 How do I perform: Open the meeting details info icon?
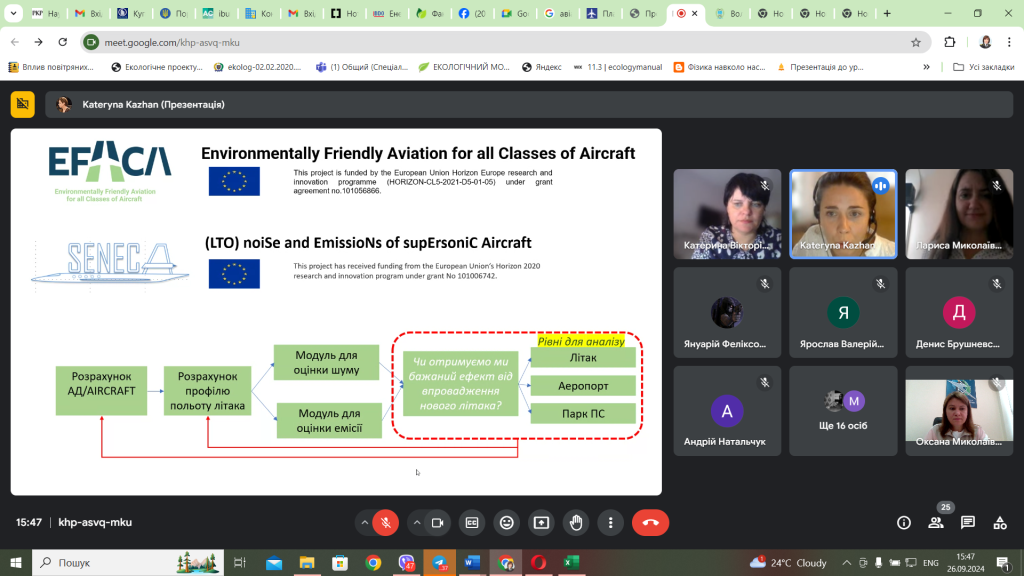click(904, 522)
